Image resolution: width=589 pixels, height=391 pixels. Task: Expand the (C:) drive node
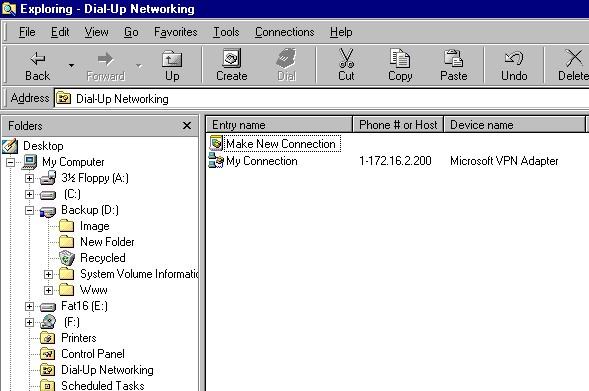pos(30,195)
